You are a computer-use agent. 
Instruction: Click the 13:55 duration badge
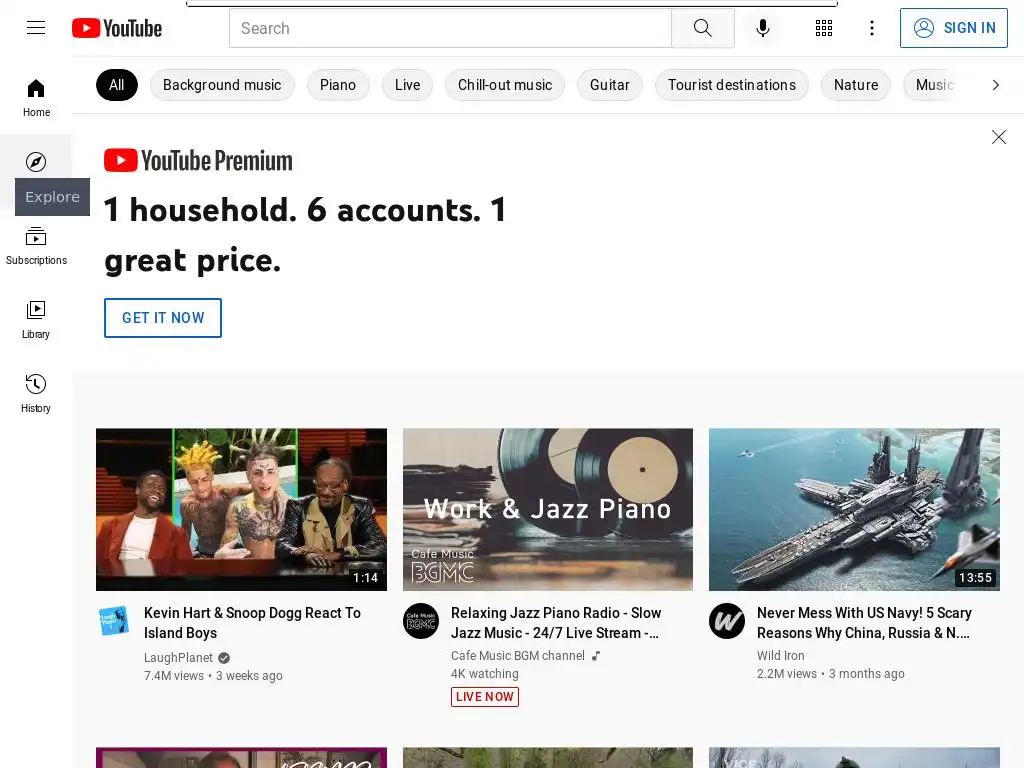[975, 578]
